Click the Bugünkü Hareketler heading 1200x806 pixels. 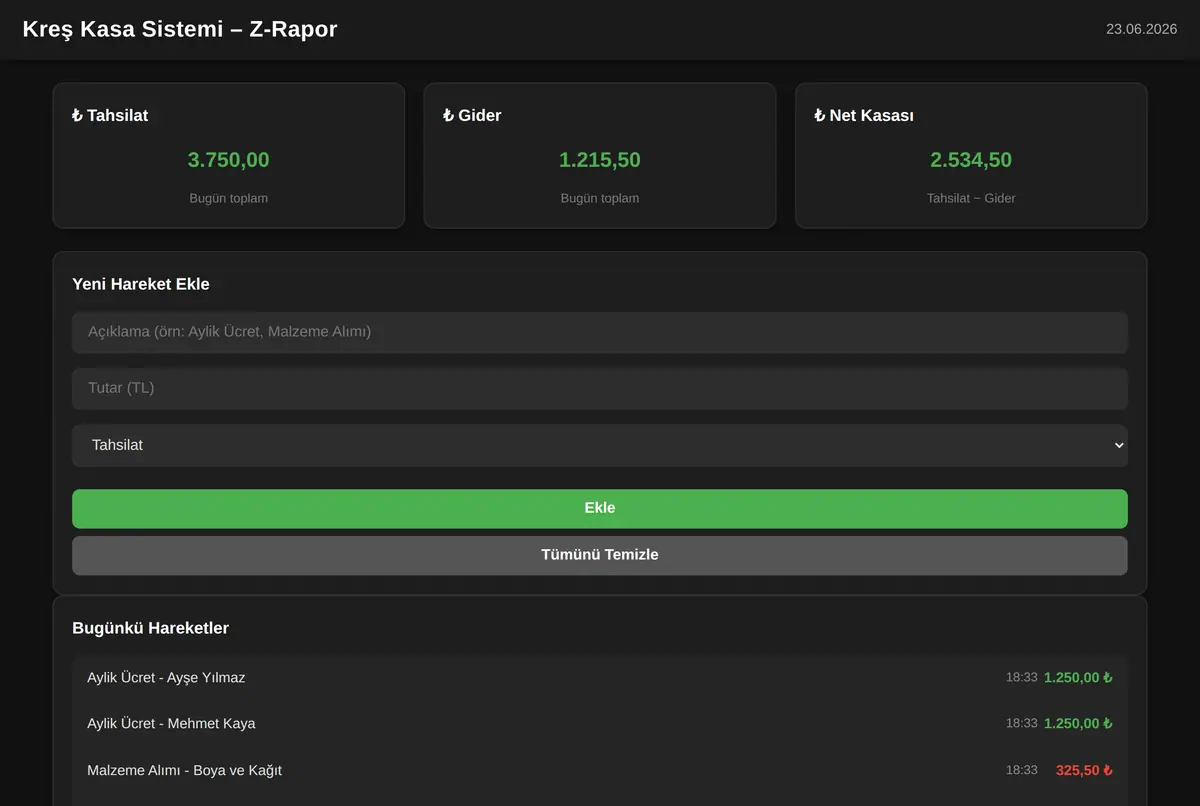coord(151,628)
